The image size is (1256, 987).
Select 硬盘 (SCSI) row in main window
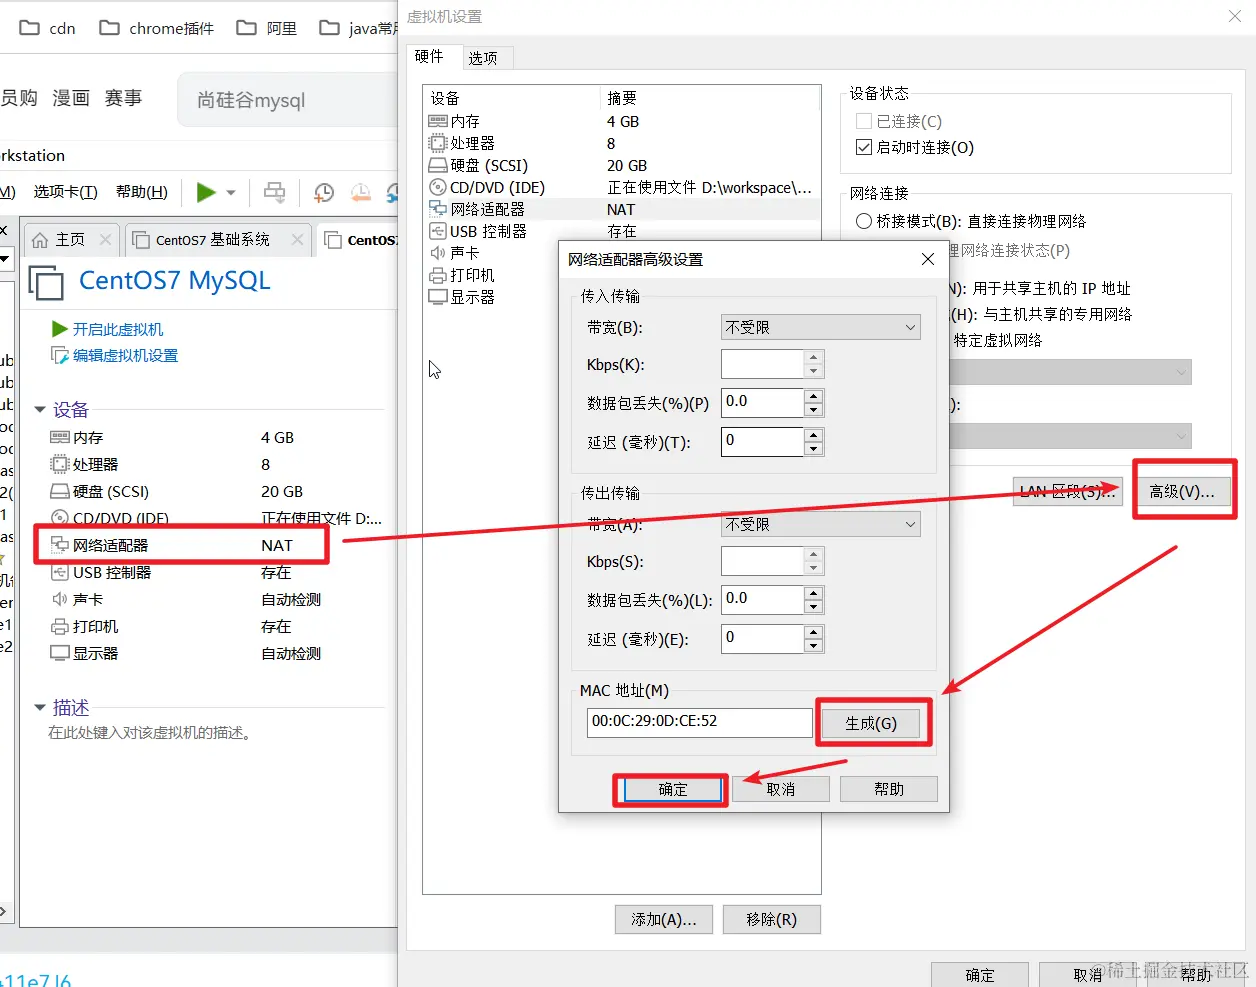[215, 492]
